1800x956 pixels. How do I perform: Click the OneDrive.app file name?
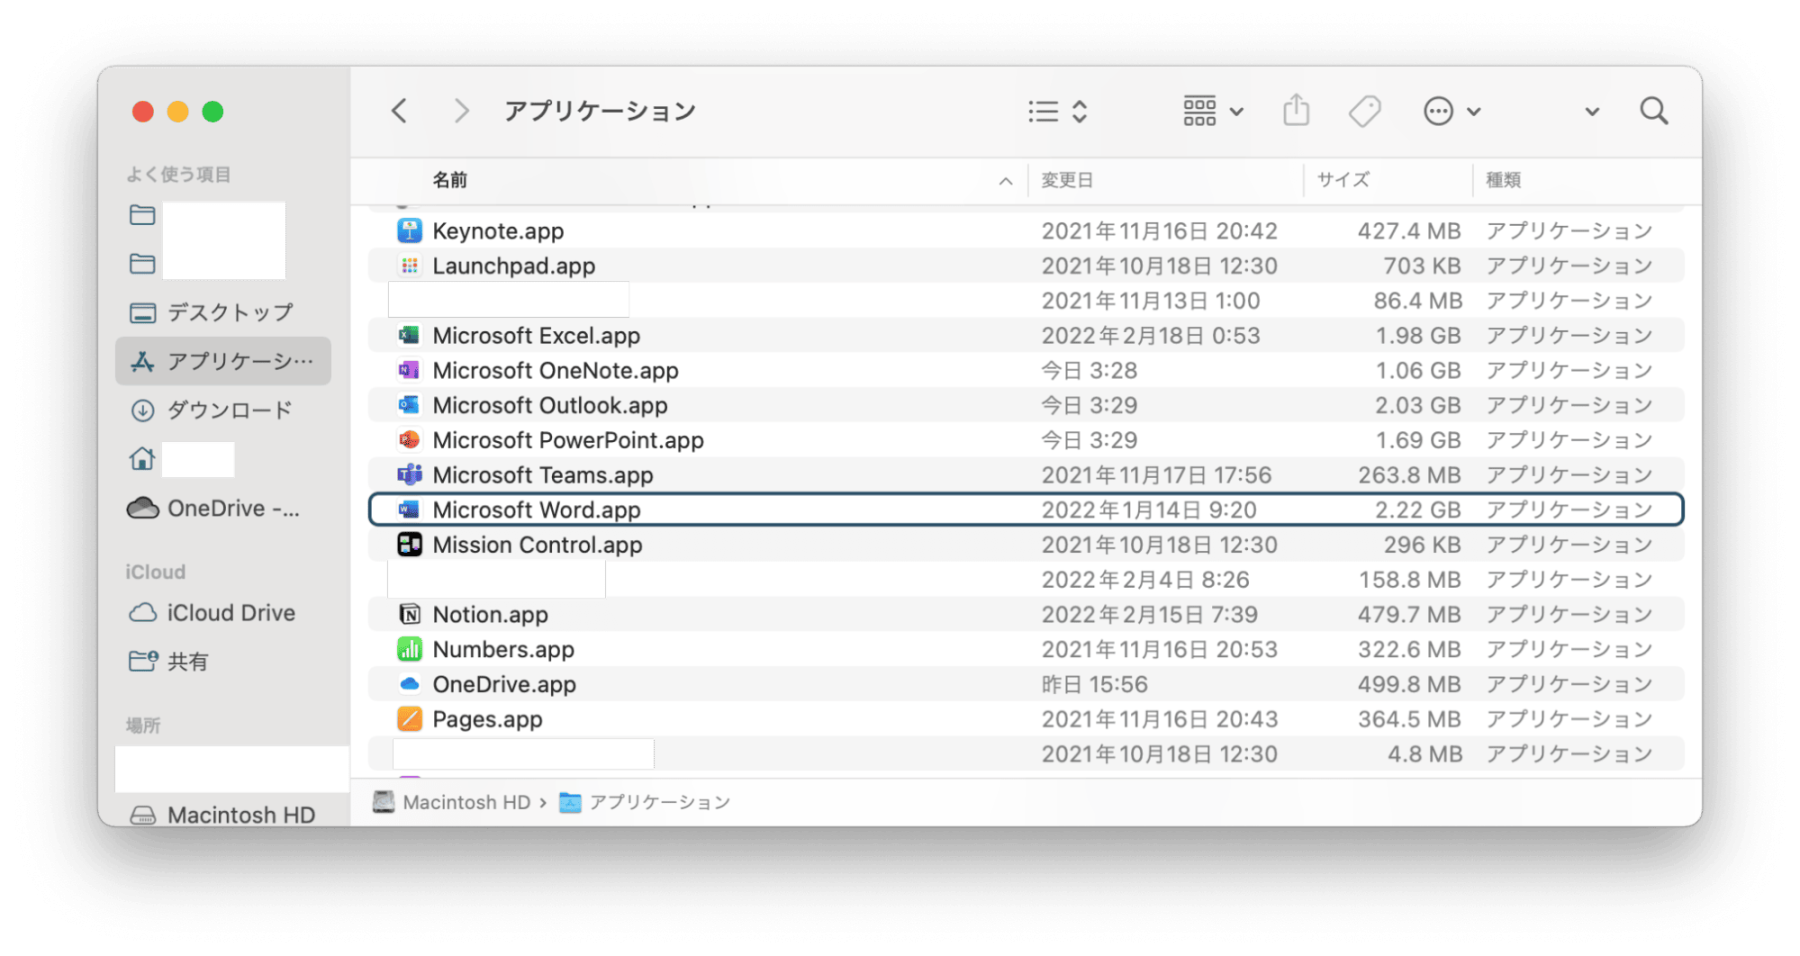click(x=505, y=685)
